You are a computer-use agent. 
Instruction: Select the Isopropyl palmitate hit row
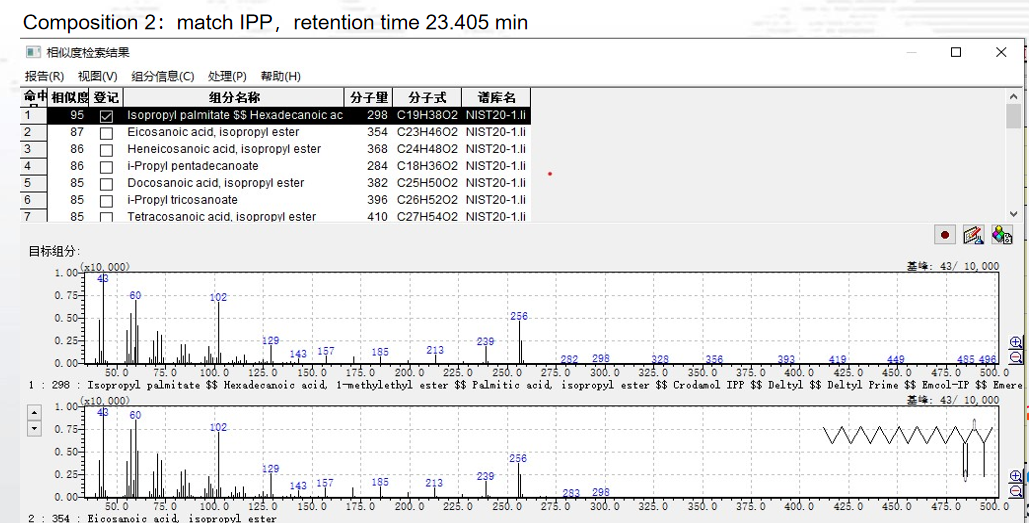pyautogui.click(x=276, y=115)
